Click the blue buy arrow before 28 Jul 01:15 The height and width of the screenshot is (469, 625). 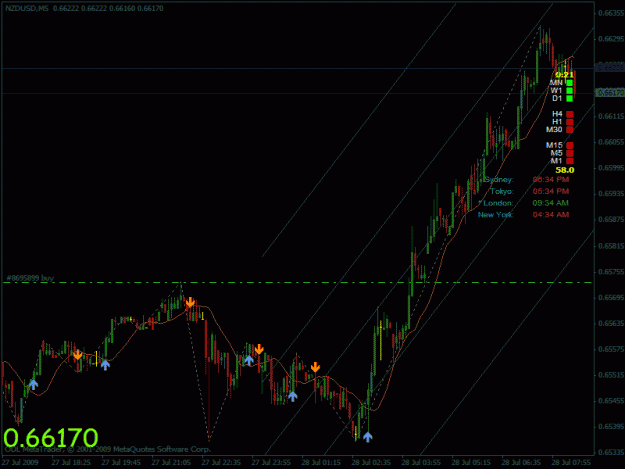293,396
